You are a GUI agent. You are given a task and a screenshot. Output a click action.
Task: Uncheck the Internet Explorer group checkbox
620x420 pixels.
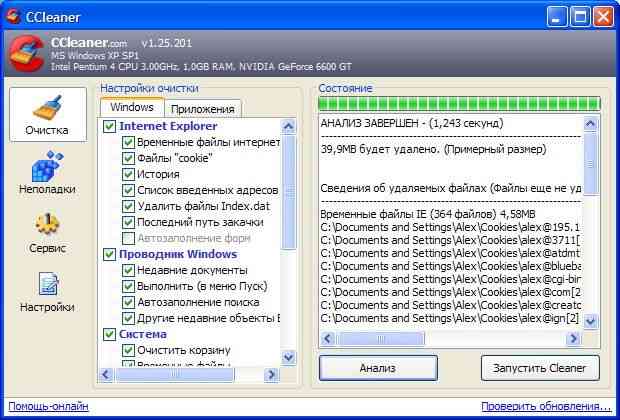pyautogui.click(x=110, y=126)
